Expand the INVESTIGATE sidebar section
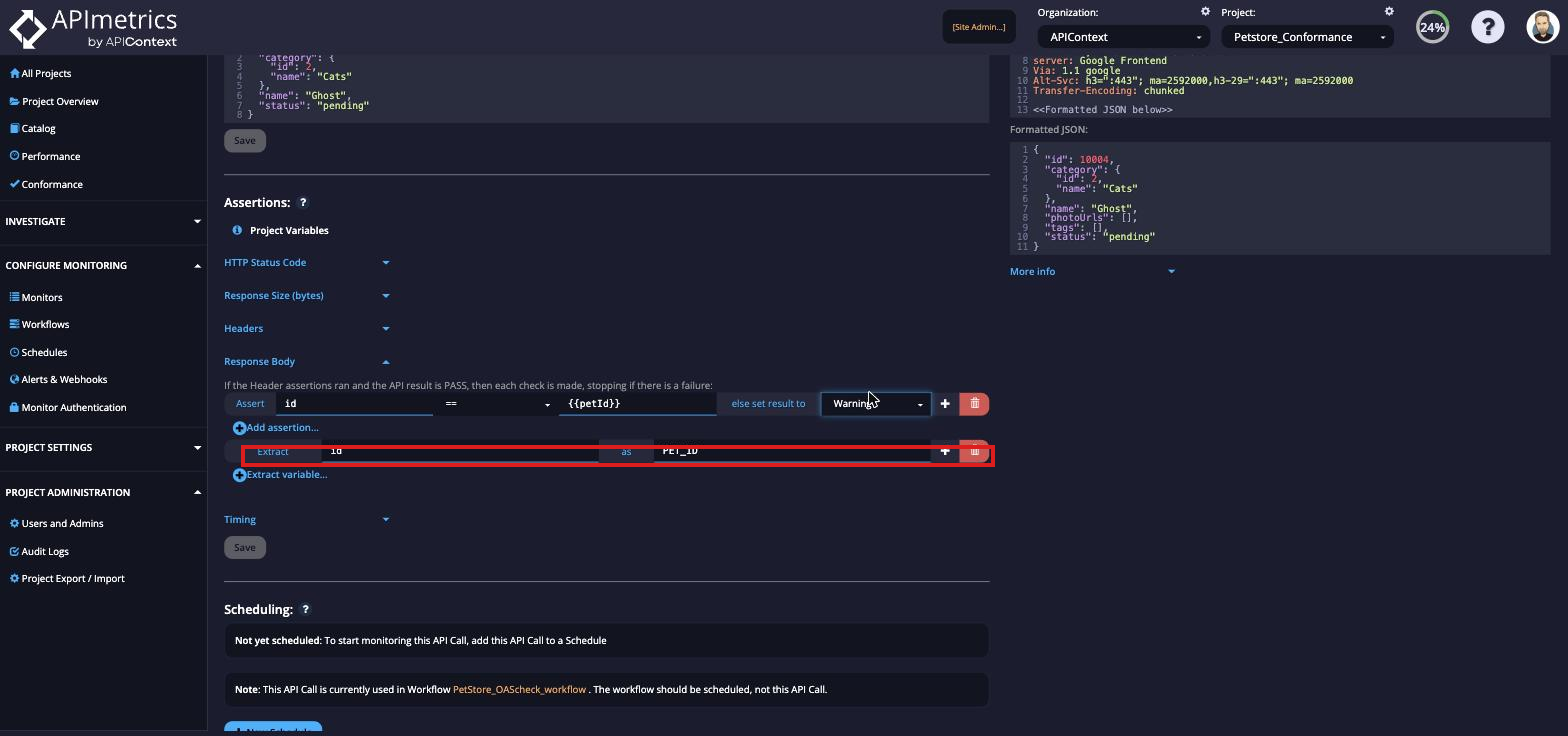This screenshot has width=1568, height=736. click(x=104, y=222)
